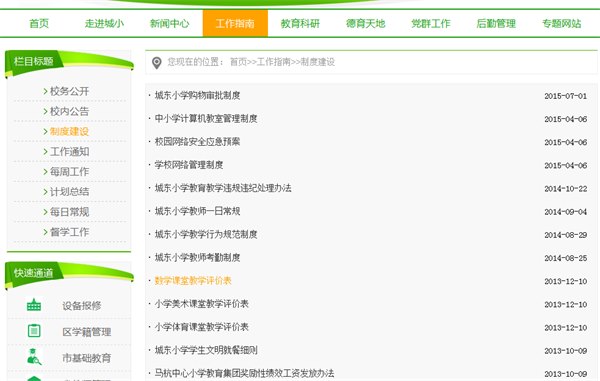Click chevron arrow beside 校务公开
Image resolution: width=600 pixels, height=381 pixels.
[x=46, y=91]
